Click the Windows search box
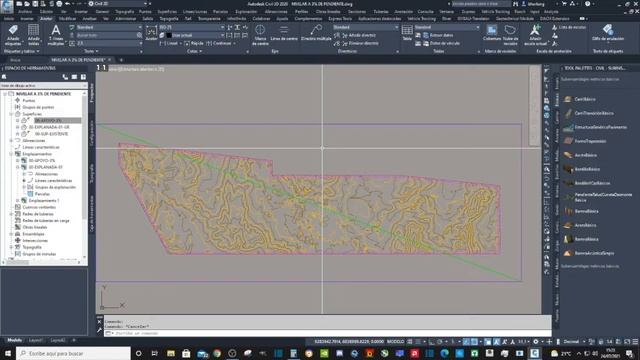 (73, 353)
